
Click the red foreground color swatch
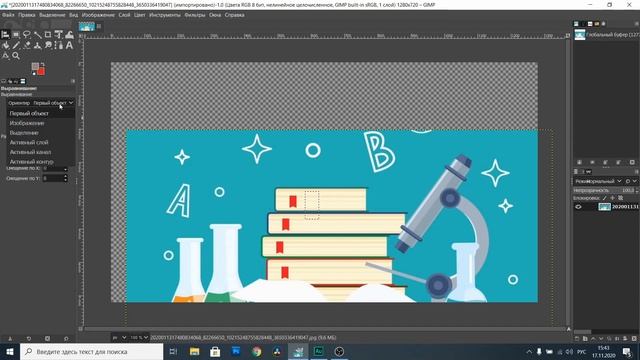click(x=41, y=71)
